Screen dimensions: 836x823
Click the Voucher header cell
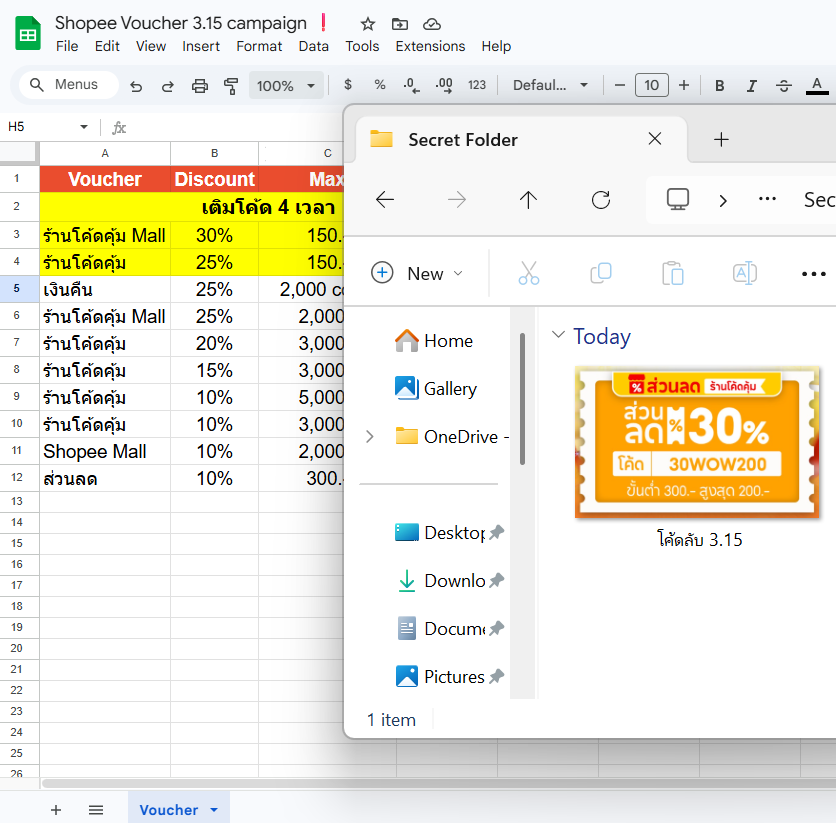click(105, 179)
